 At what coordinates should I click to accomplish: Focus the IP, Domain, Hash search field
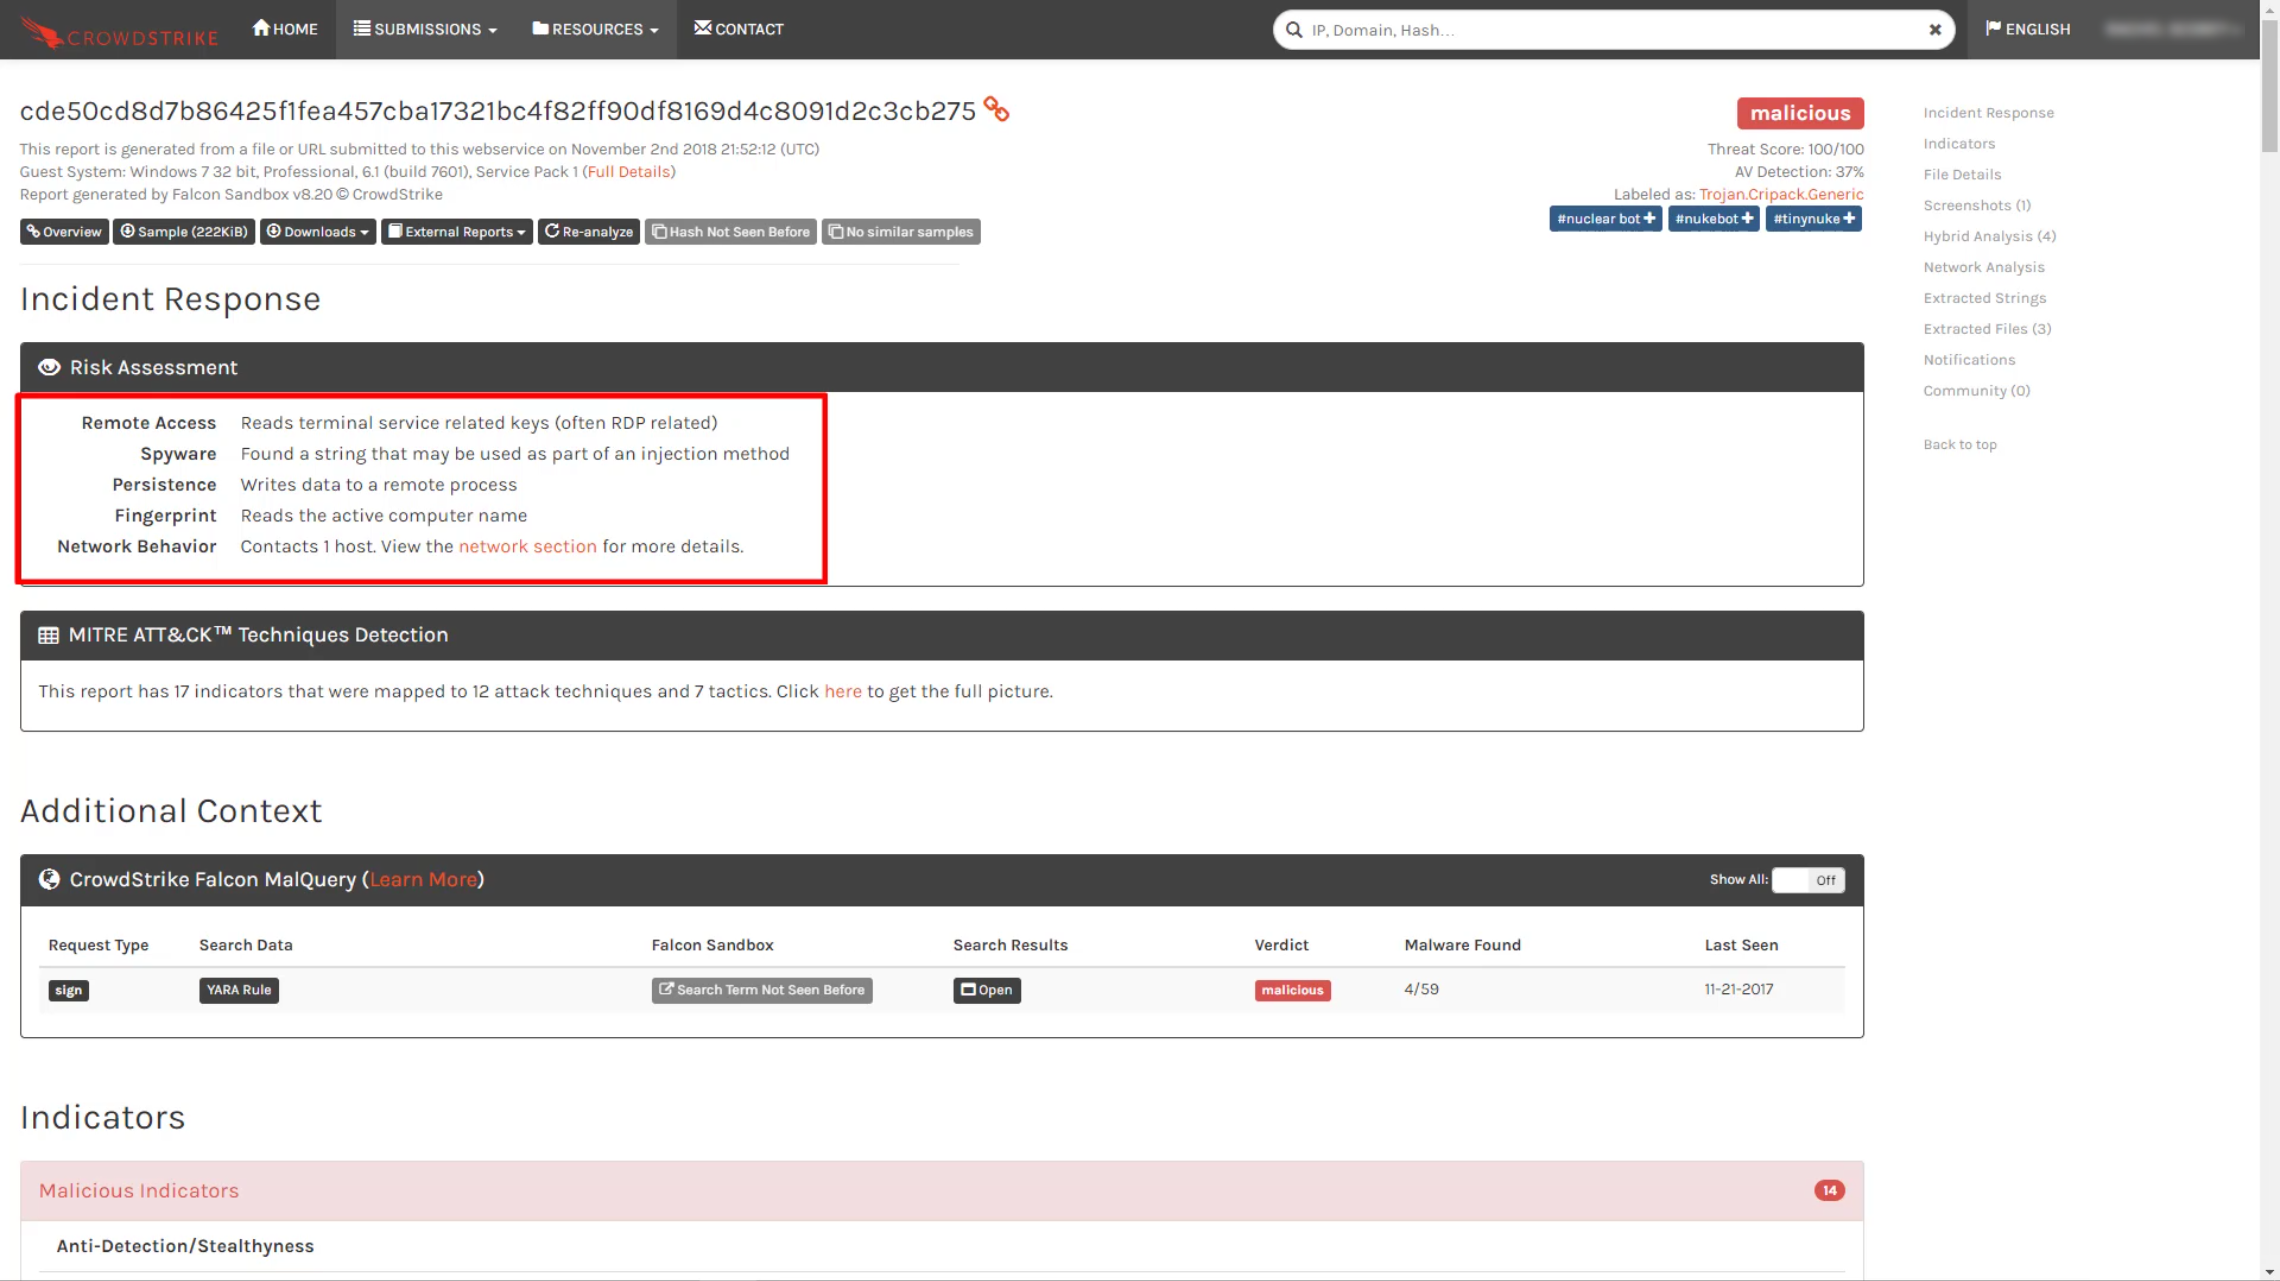click(1614, 30)
